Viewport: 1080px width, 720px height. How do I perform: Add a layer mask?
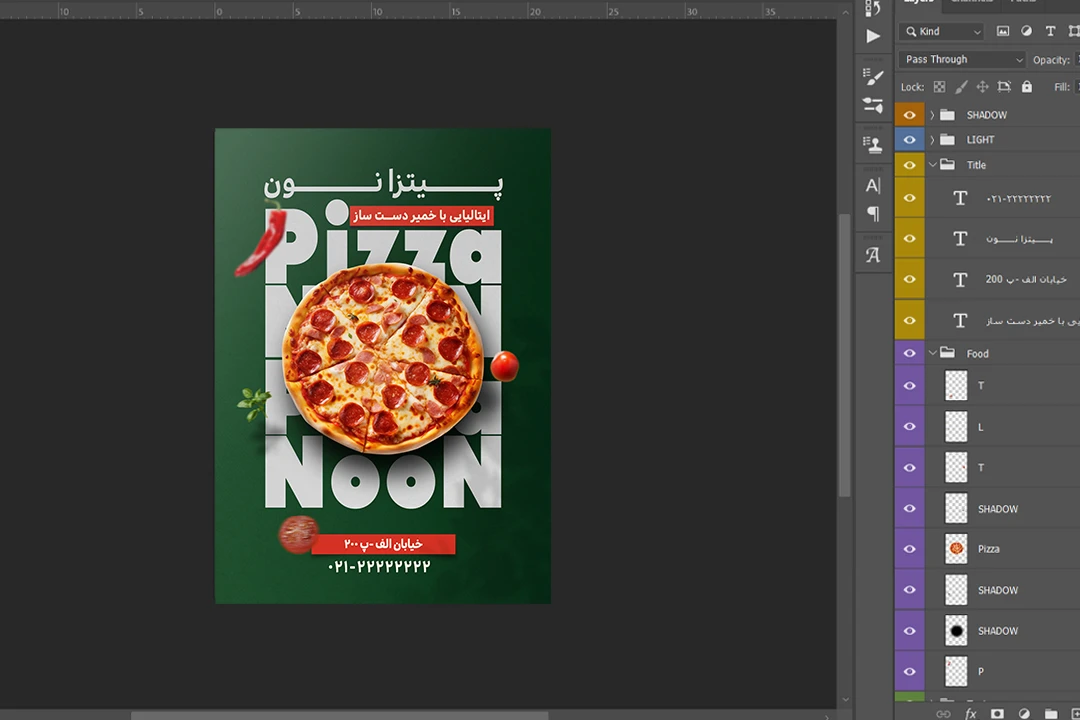coord(997,714)
